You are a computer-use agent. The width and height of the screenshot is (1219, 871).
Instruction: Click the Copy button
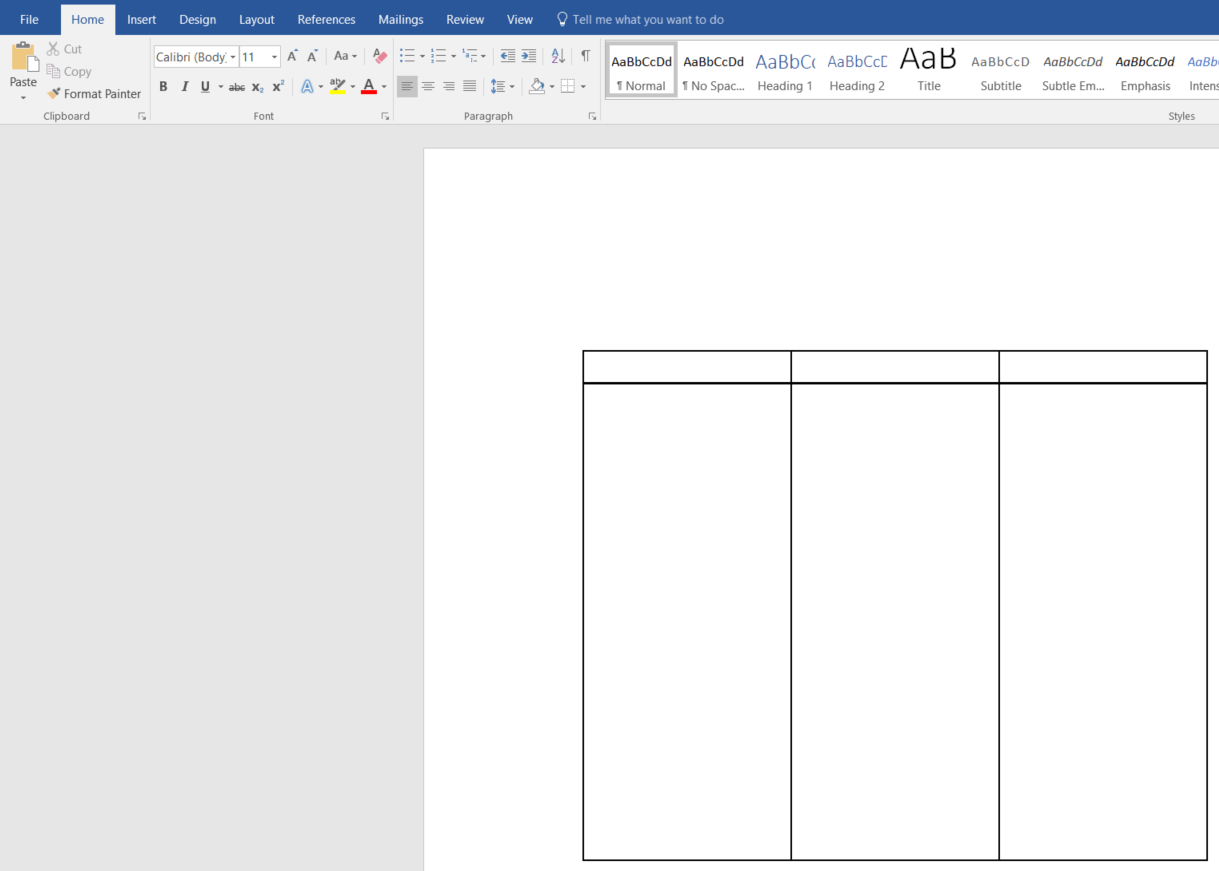[x=69, y=72]
